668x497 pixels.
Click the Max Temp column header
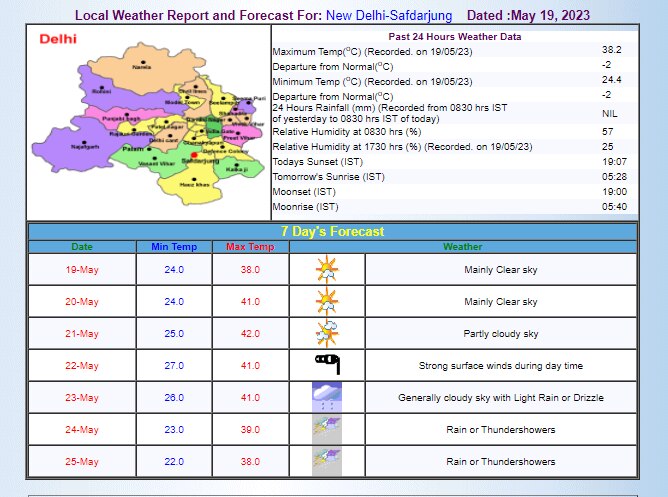coord(250,247)
